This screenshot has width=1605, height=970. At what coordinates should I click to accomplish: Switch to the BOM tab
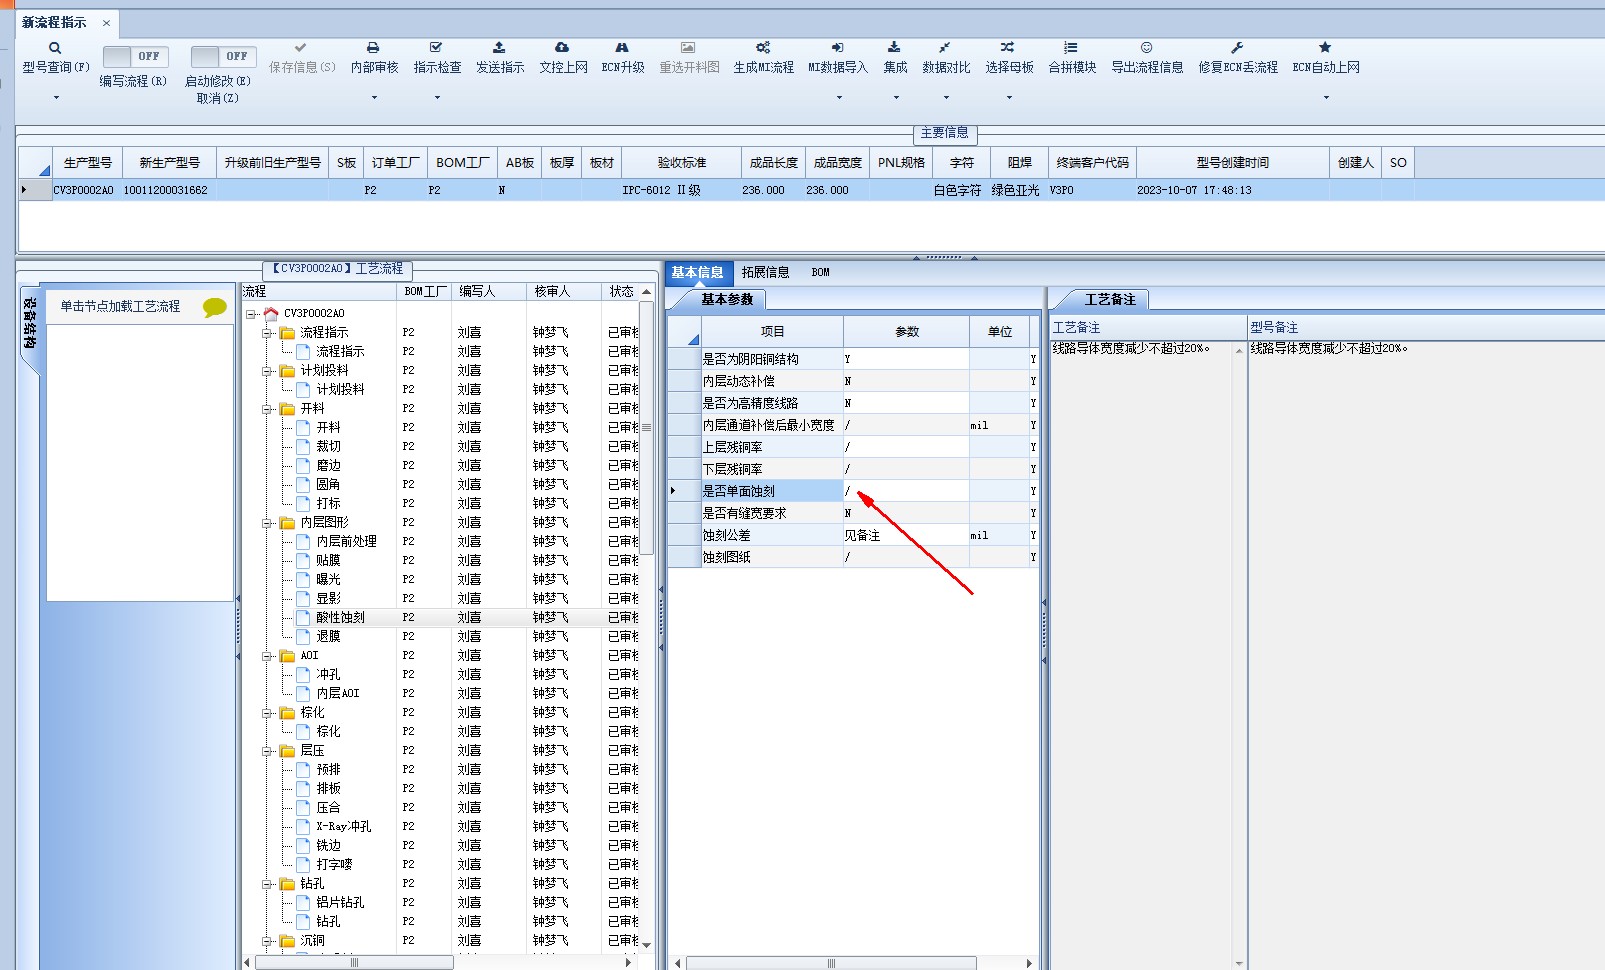coord(820,272)
